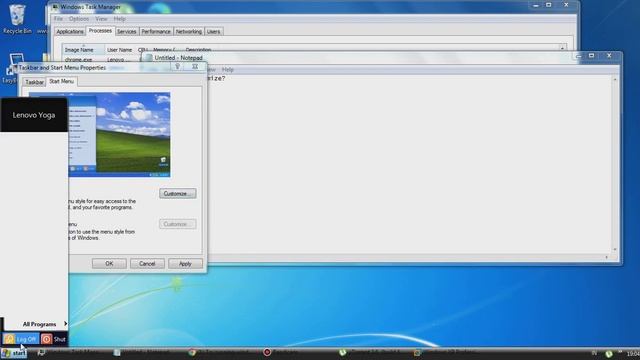The image size is (640, 360).
Task: Select the Taskbar tab in Properties dialog
Action: click(34, 82)
